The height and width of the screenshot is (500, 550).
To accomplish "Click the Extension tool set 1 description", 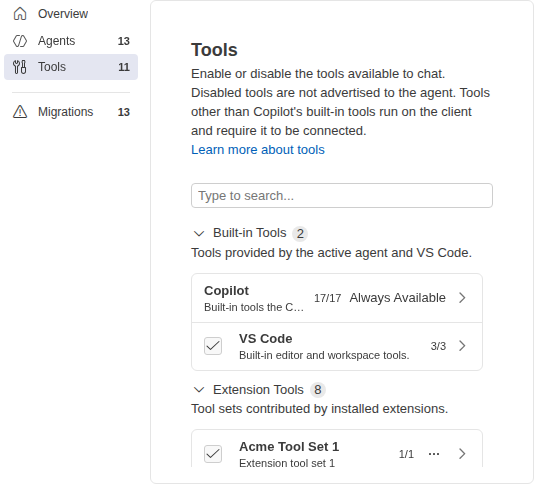I will coord(287,463).
